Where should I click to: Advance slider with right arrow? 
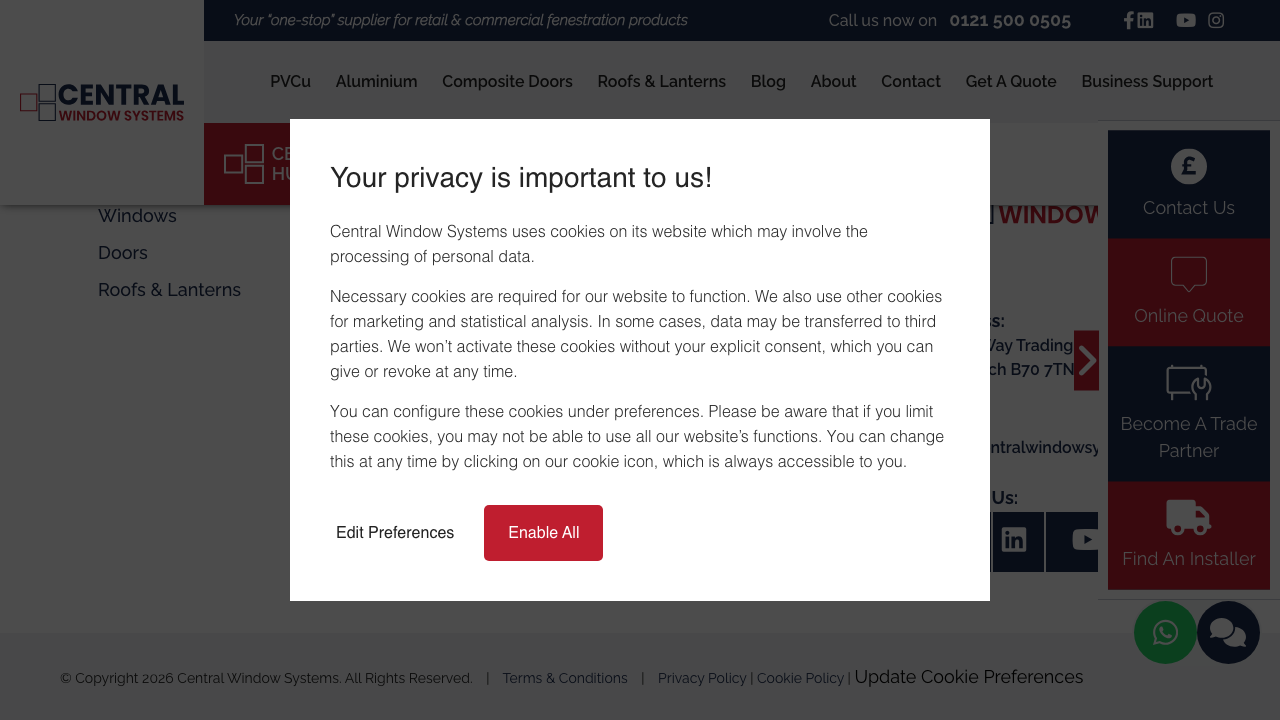click(1086, 360)
